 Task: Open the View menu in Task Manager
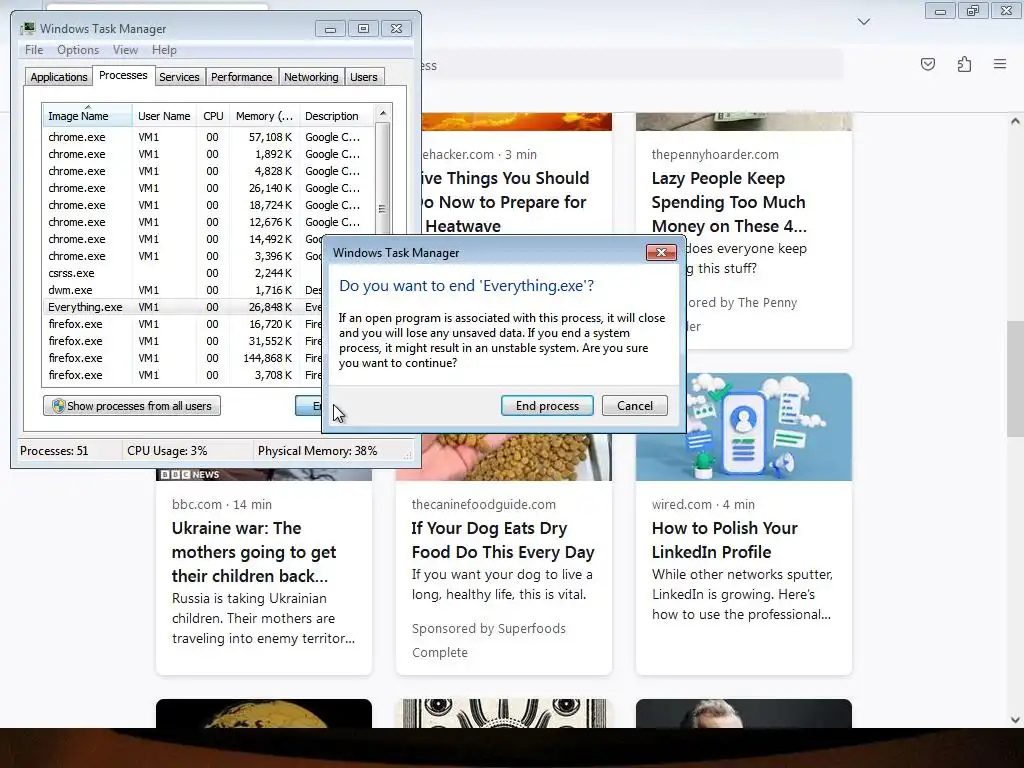[x=125, y=50]
